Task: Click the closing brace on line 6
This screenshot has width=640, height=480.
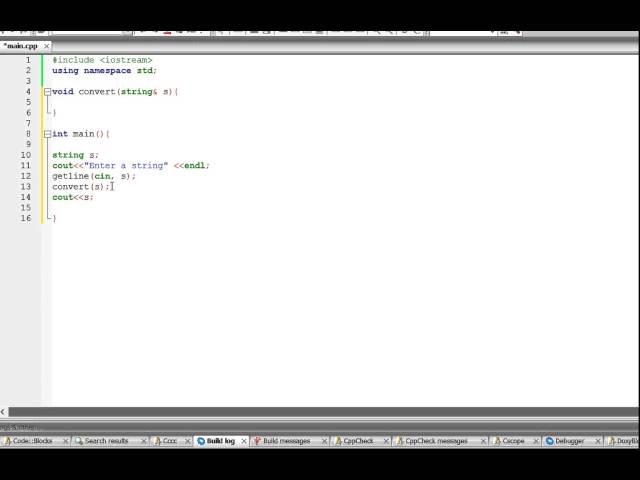Action: click(54, 113)
